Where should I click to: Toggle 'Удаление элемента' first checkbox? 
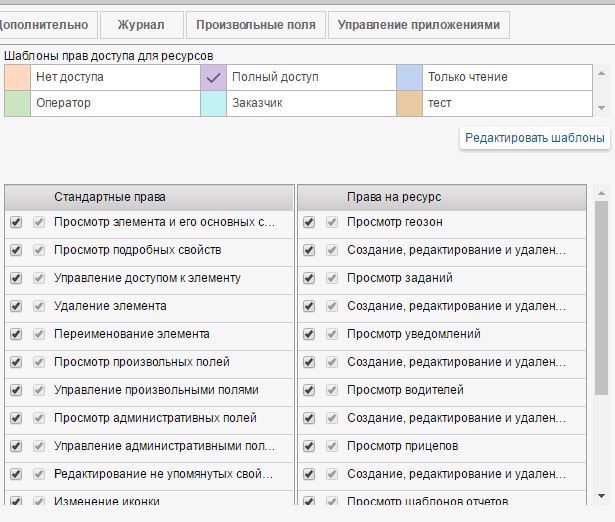16,306
